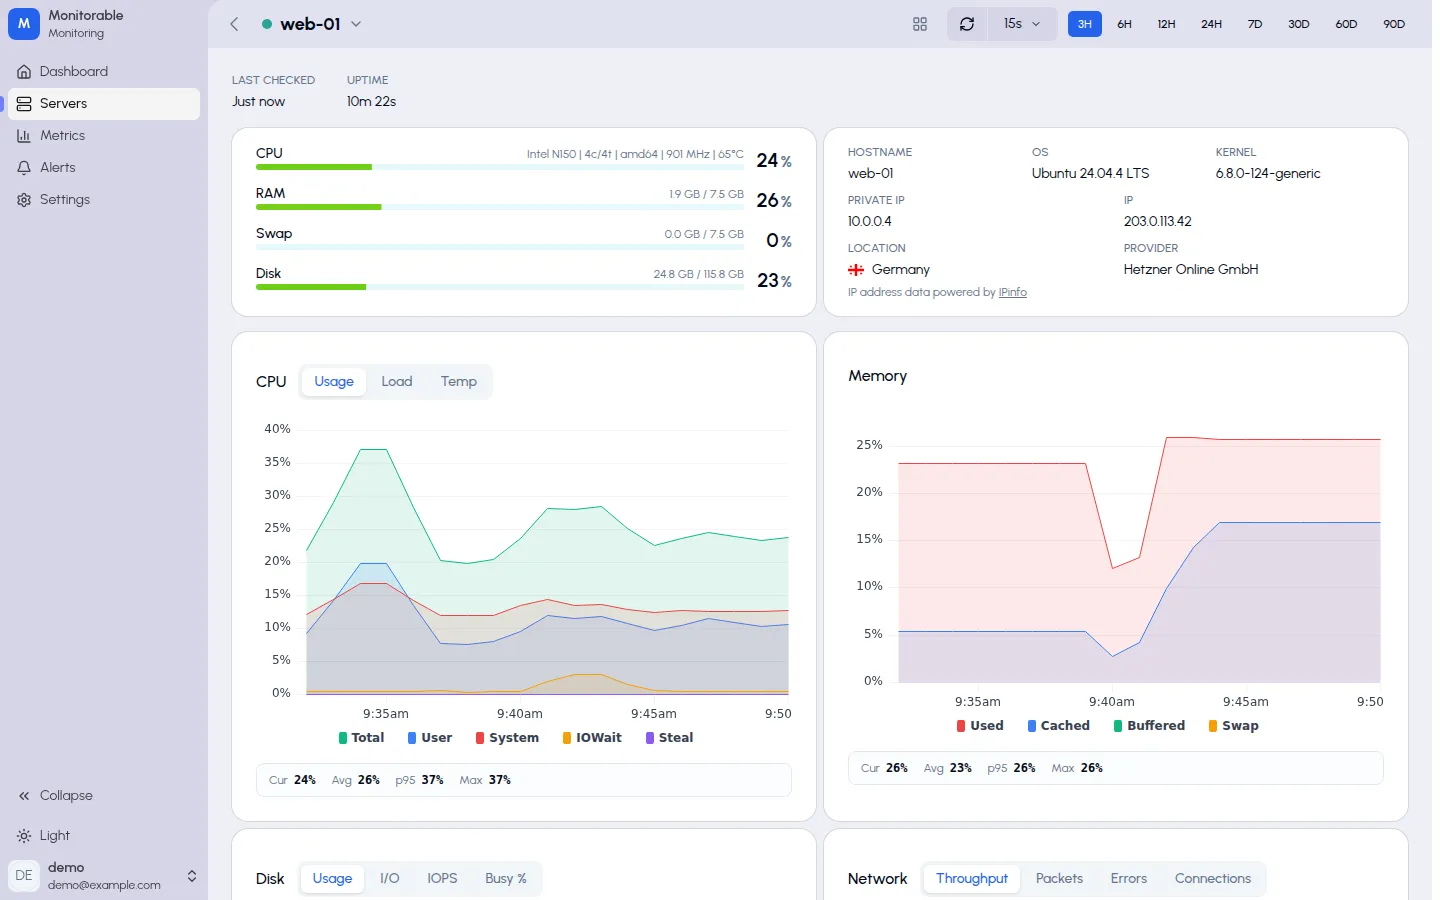The height and width of the screenshot is (900, 1440).
Task: Select the 60D time range
Action: click(x=1346, y=24)
